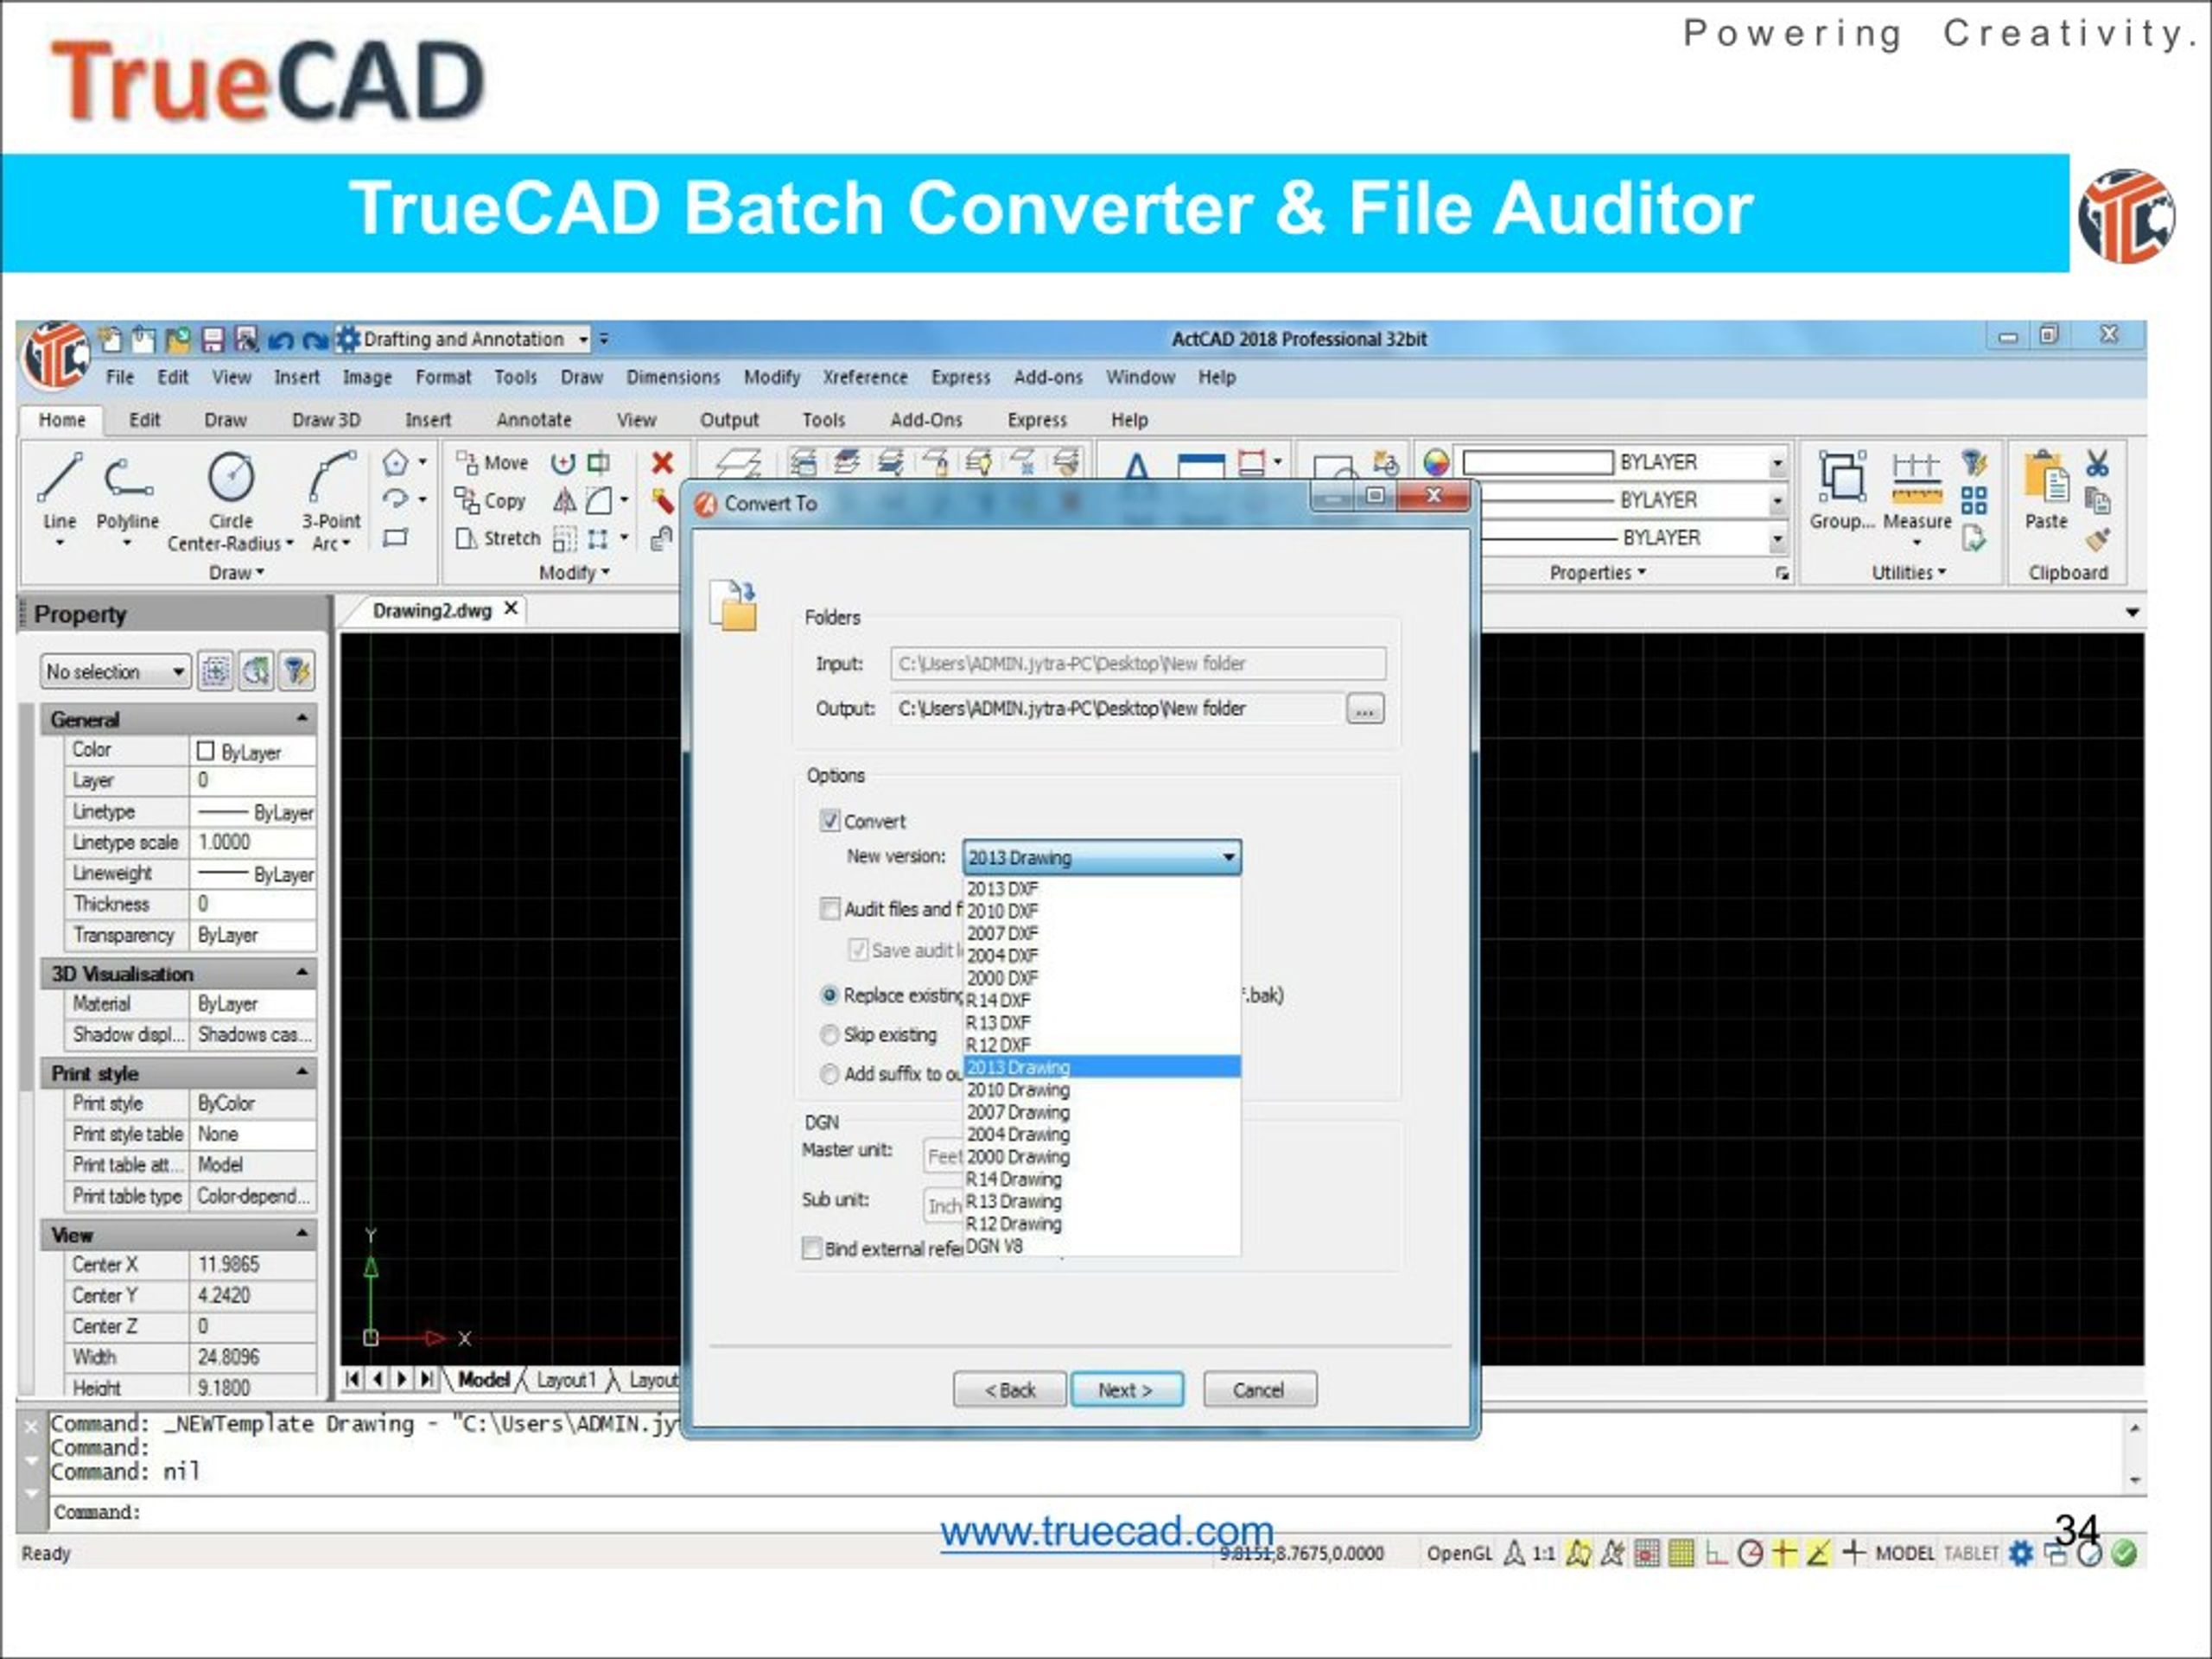Open the Dimensions menu
This screenshot has height=1659, width=2212.
[x=673, y=377]
